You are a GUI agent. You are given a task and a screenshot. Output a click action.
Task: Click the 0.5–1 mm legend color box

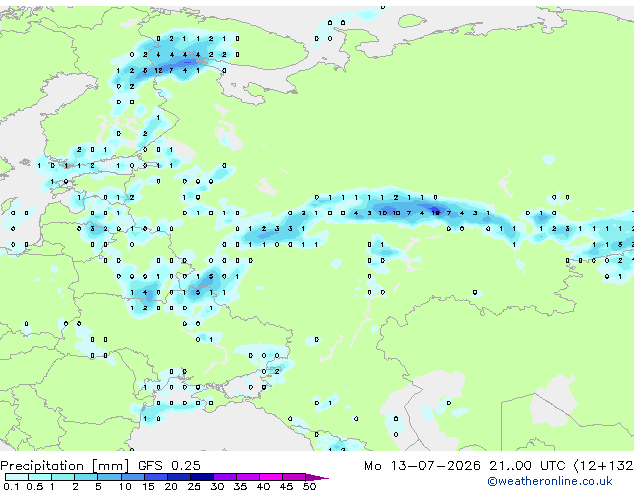tap(40, 477)
